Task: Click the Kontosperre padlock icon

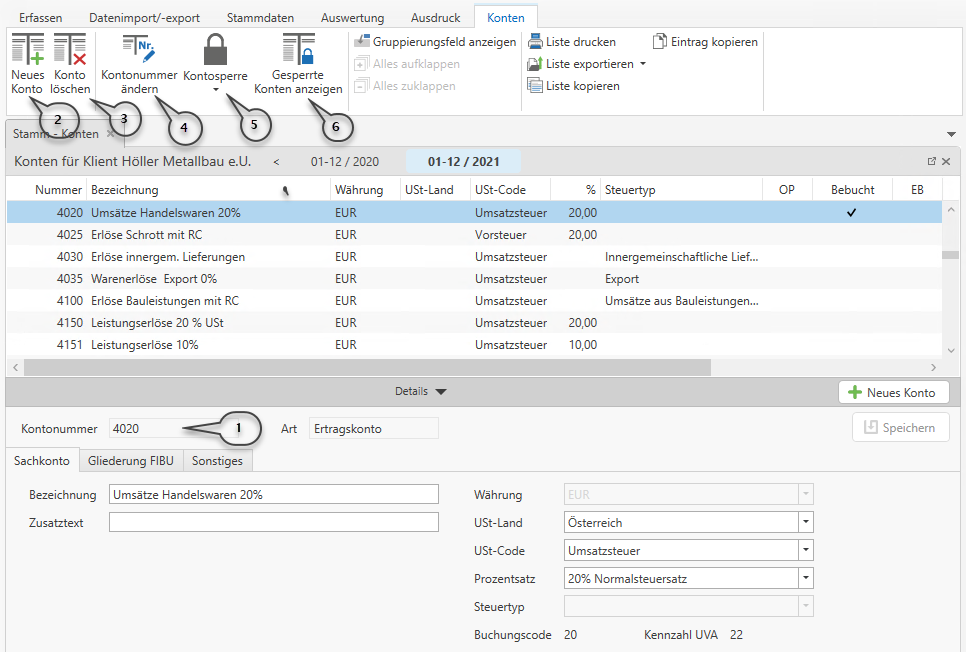Action: pyautogui.click(x=215, y=50)
